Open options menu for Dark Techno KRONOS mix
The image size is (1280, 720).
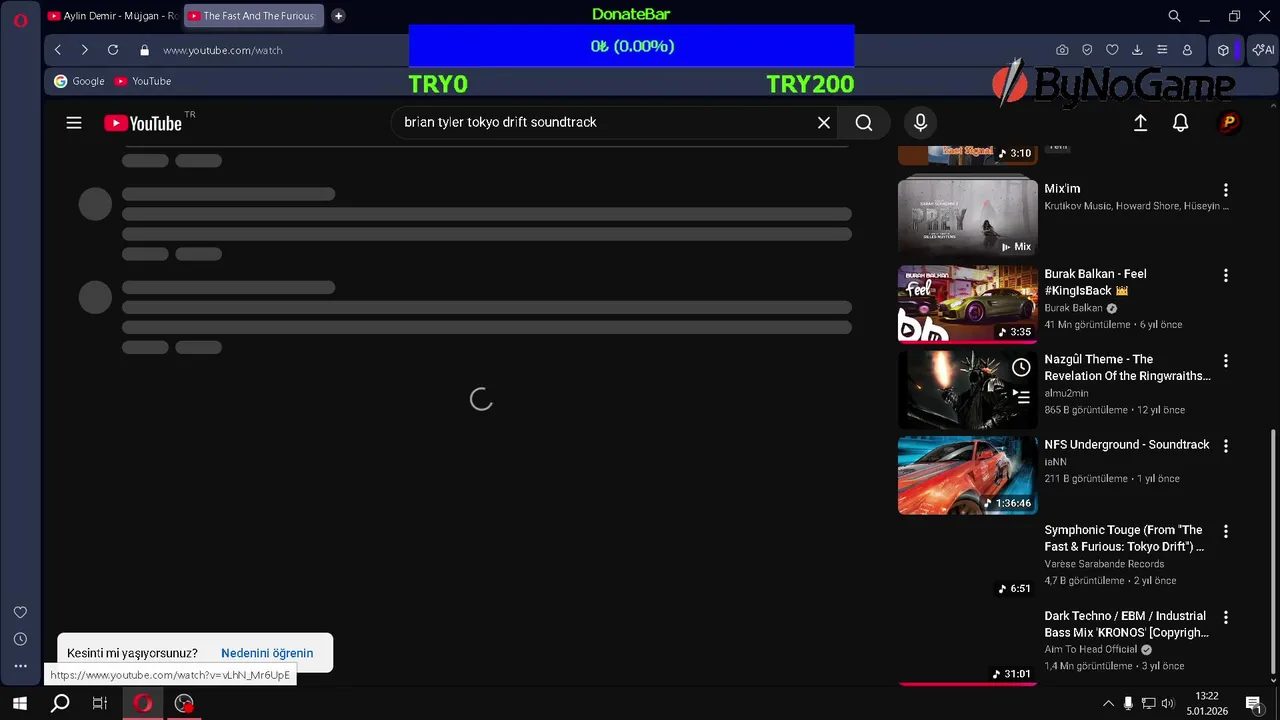coord(1226,617)
